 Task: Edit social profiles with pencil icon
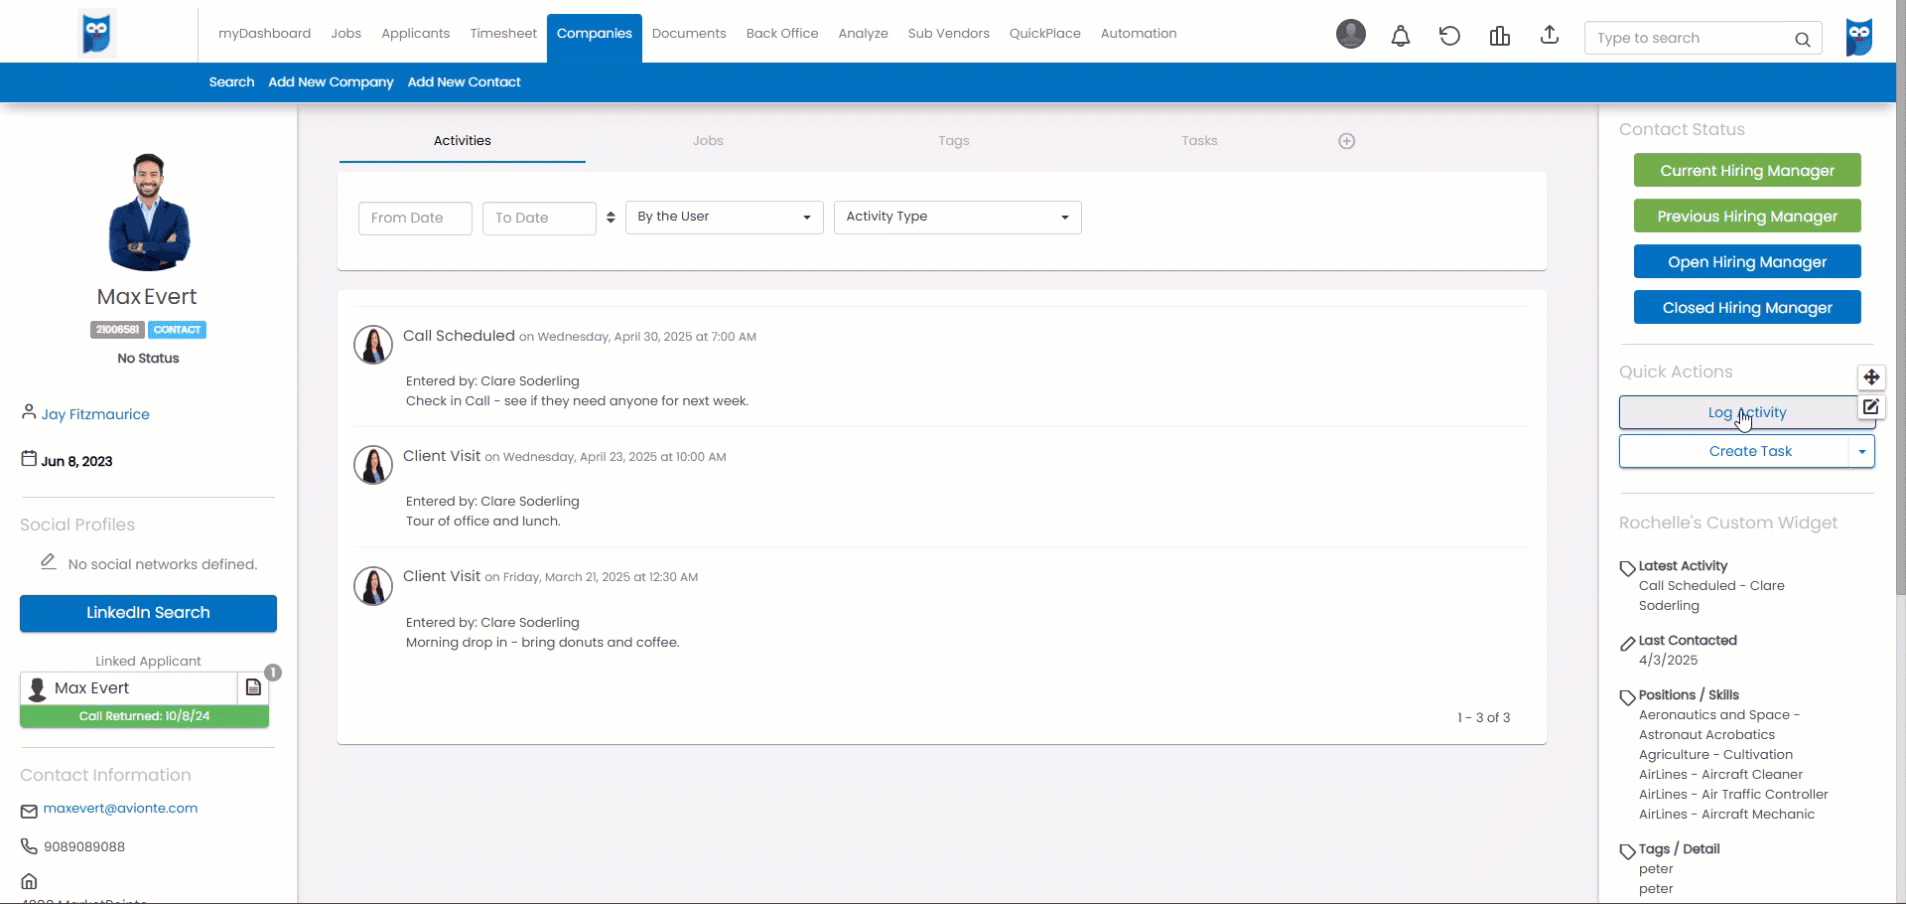[x=48, y=562]
